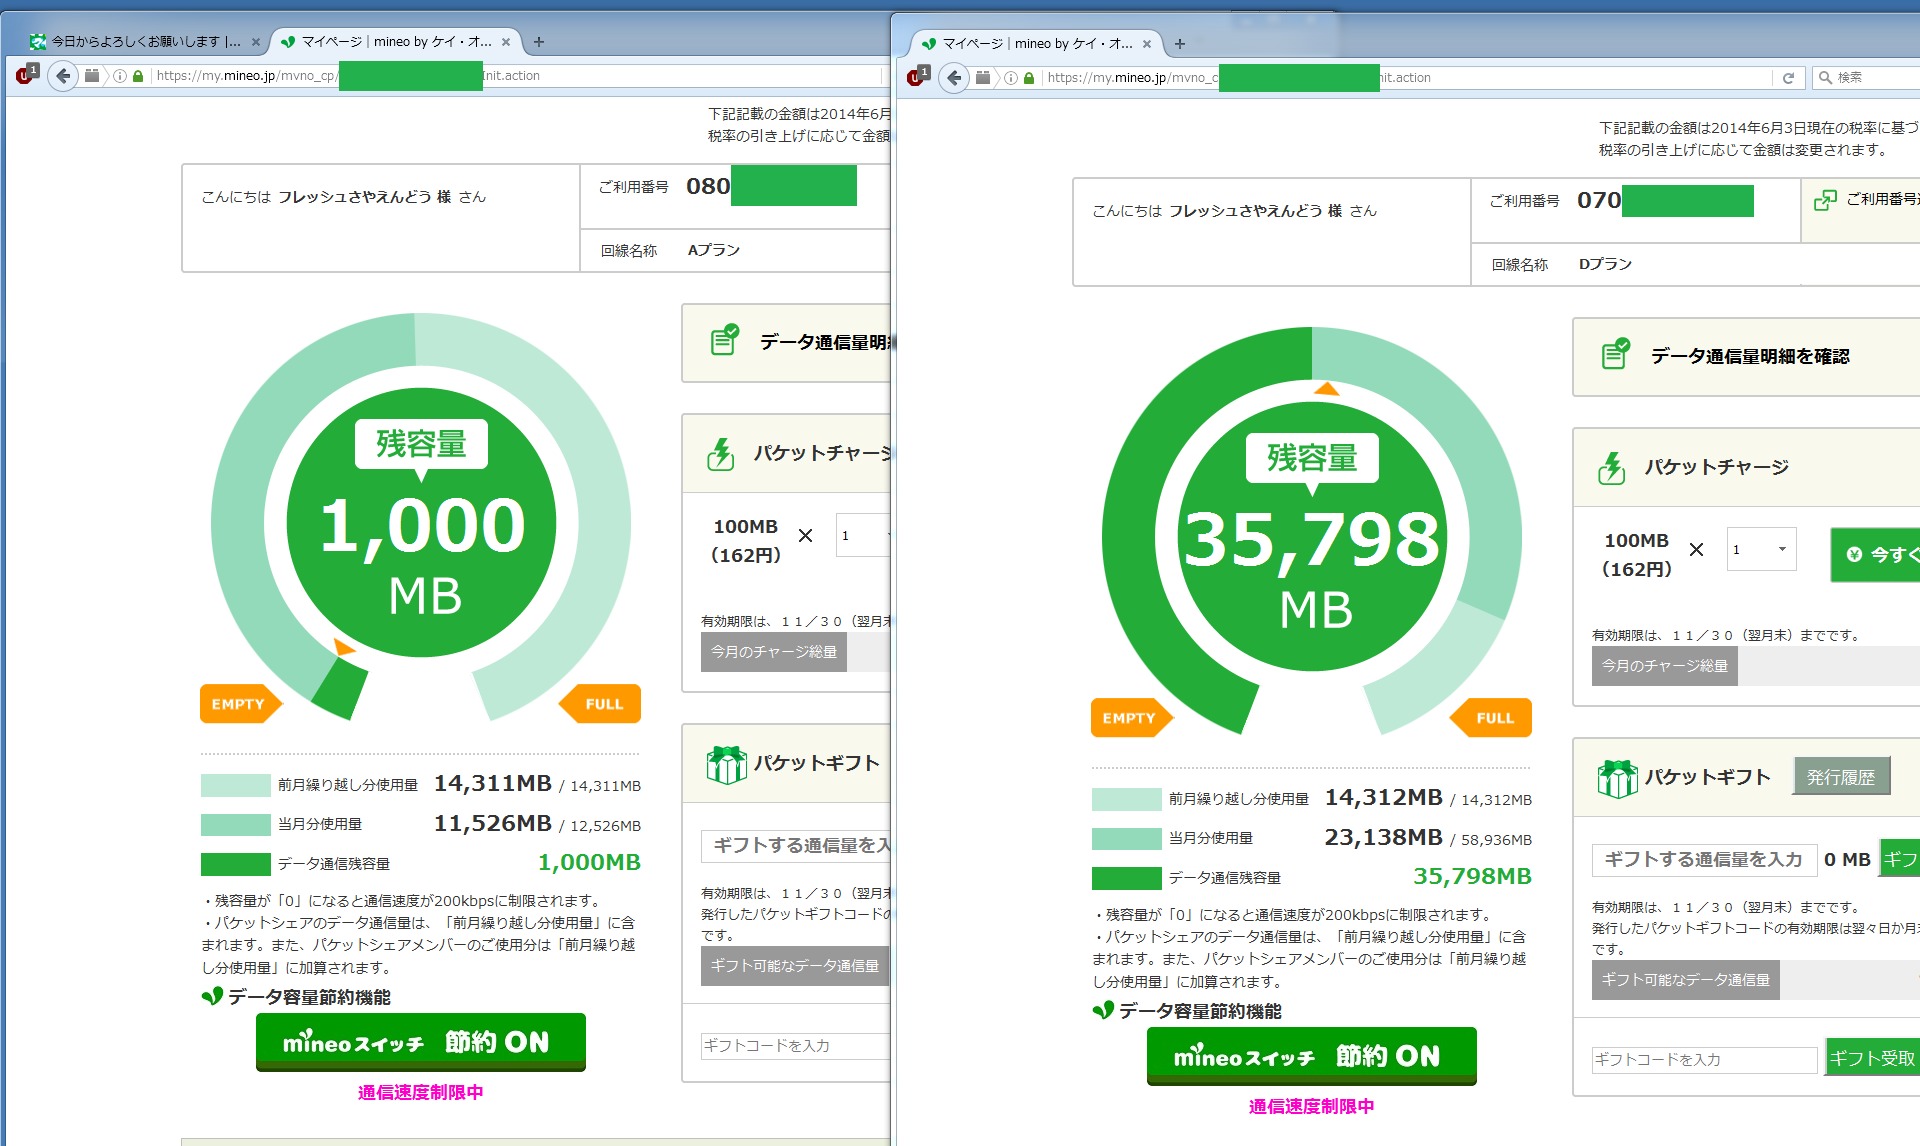Toggle mineoスイッチ 節約 ON in right window
The image size is (1920, 1146).
tap(1311, 1056)
